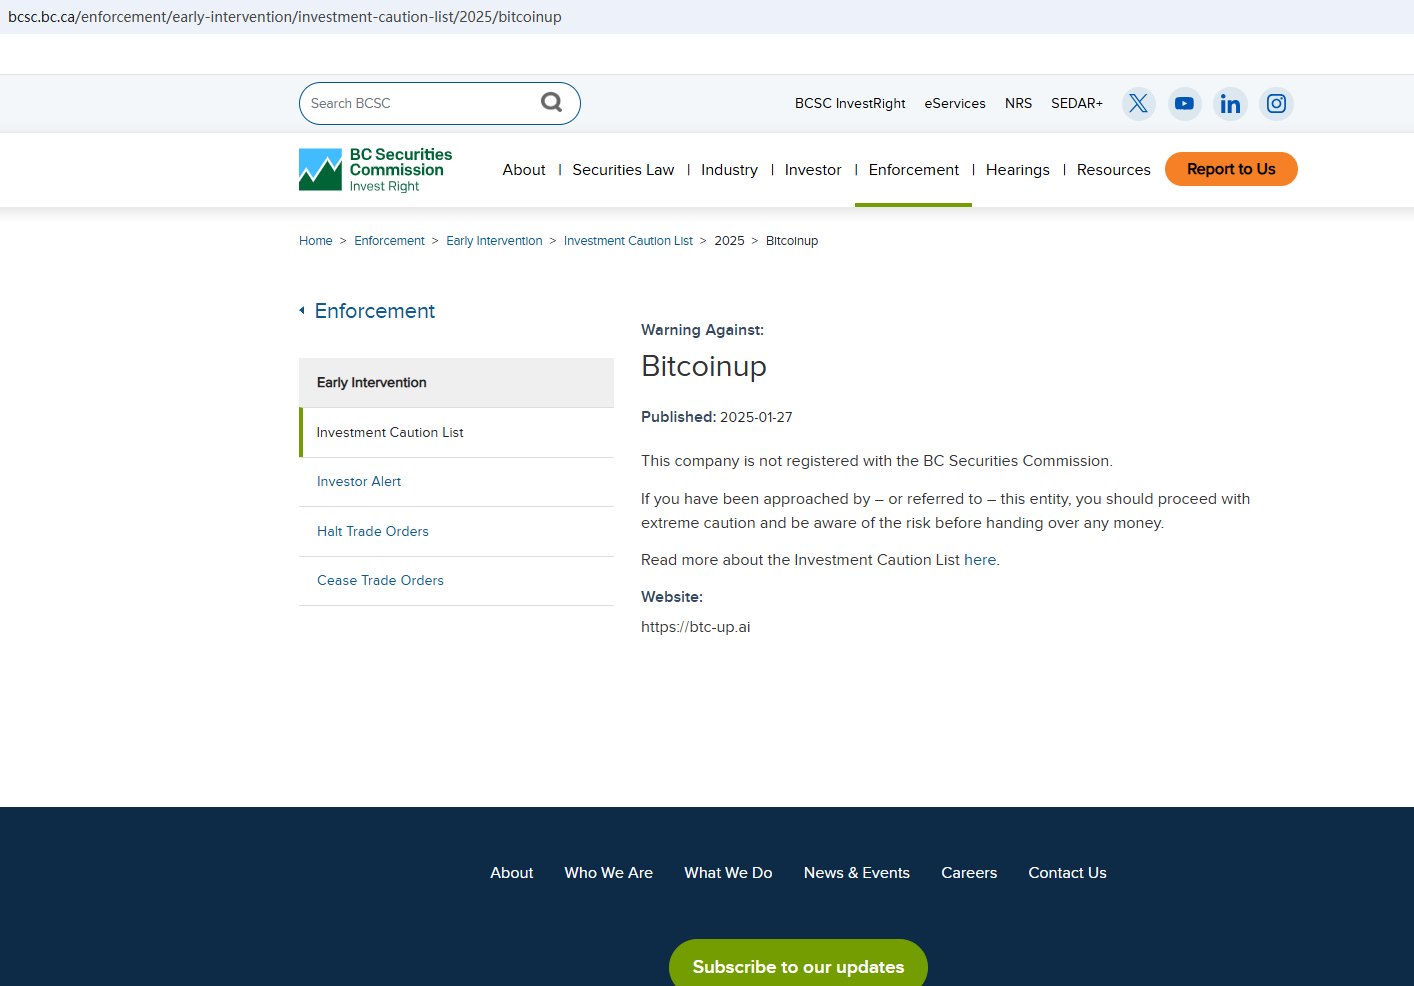The width and height of the screenshot is (1414, 986).
Task: Open the Enforcement sidebar heading link
Action: point(375,311)
